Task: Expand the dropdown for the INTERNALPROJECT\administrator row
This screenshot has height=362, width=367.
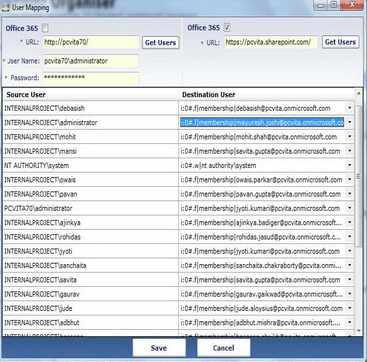Action: tap(349, 123)
